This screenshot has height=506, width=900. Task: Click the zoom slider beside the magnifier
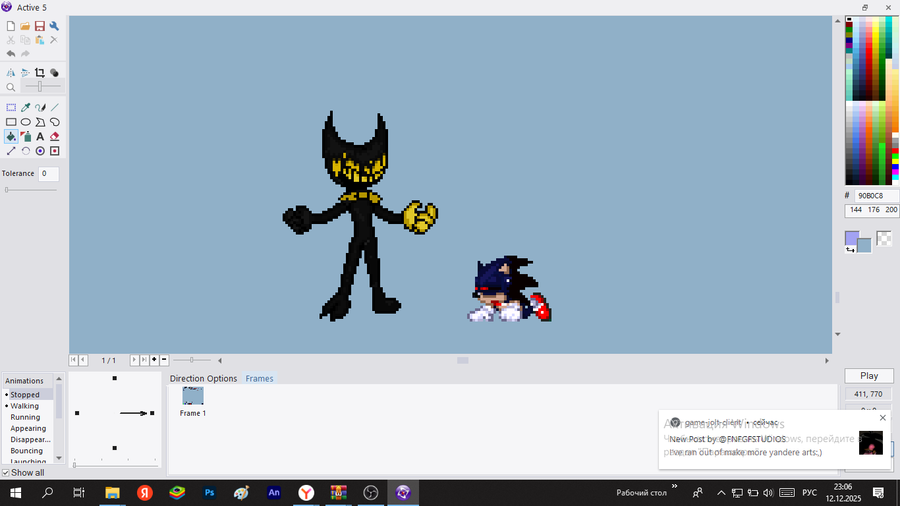point(40,87)
